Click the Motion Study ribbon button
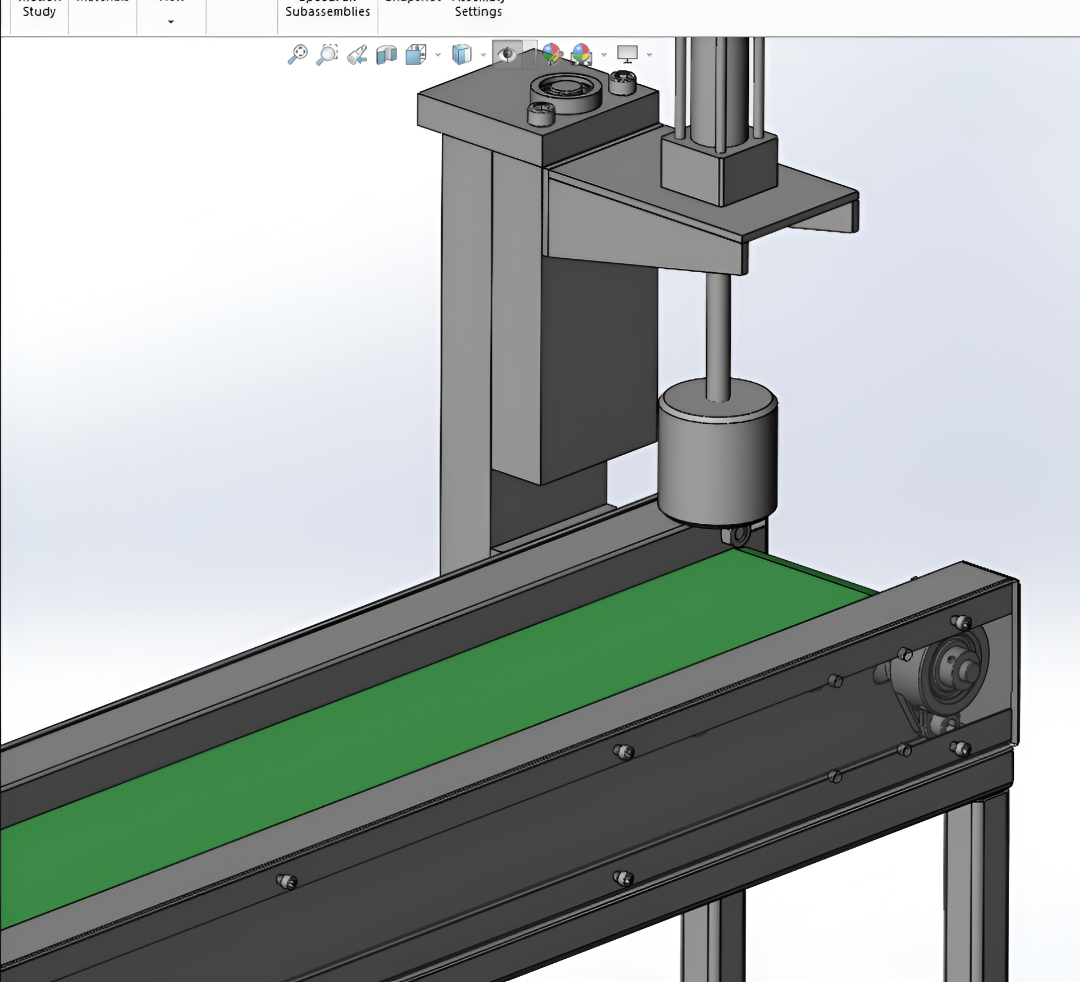1080x982 pixels. pos(39,10)
